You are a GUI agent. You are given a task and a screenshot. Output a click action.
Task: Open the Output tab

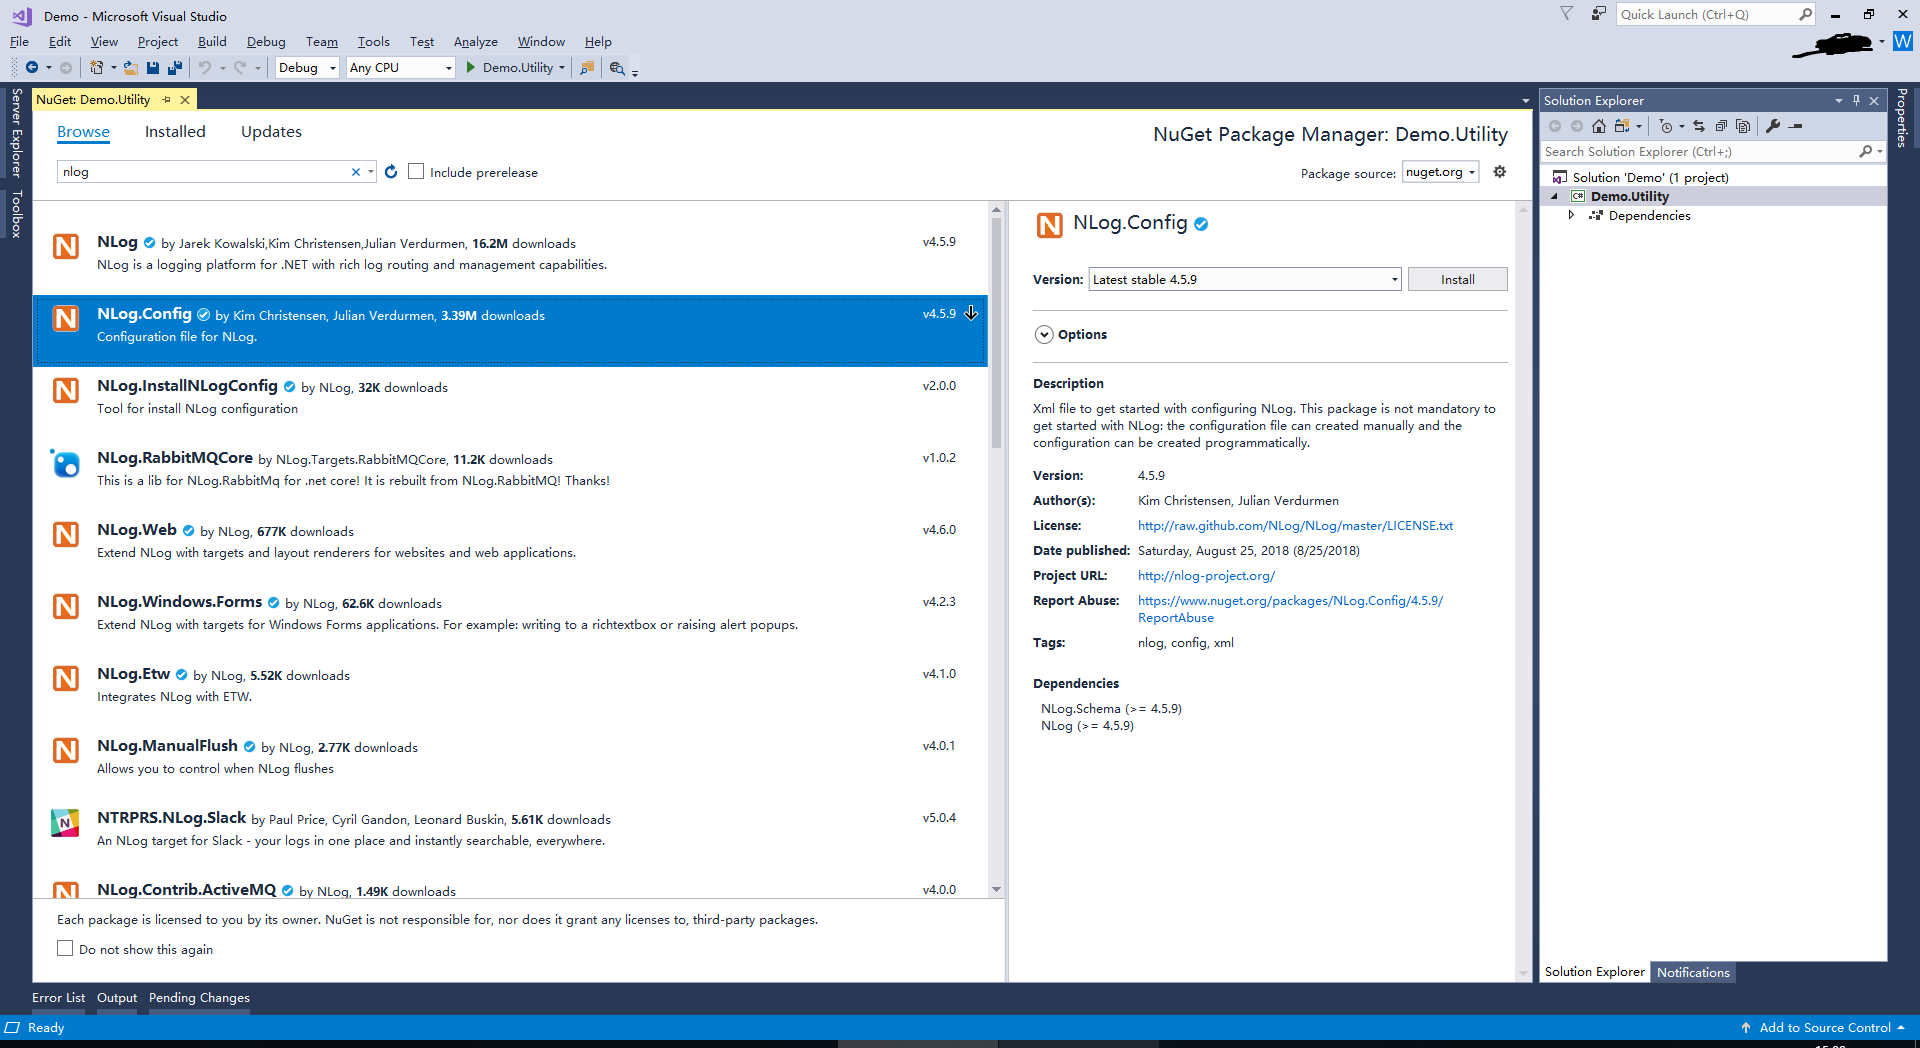[117, 998]
